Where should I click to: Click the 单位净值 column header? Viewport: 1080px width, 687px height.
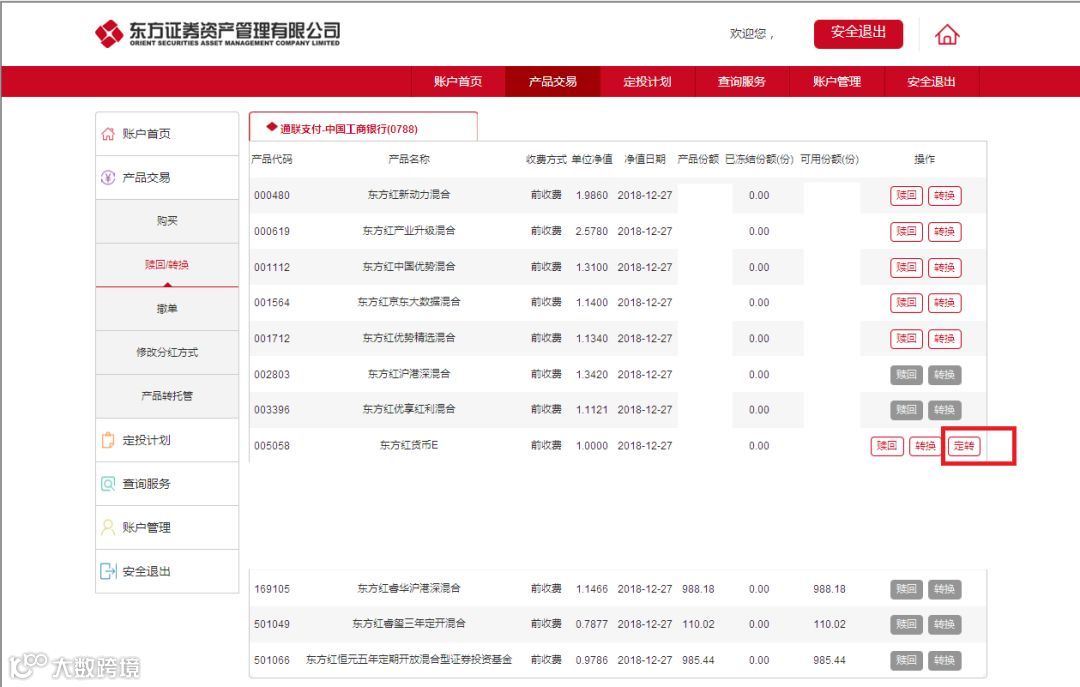[592, 159]
